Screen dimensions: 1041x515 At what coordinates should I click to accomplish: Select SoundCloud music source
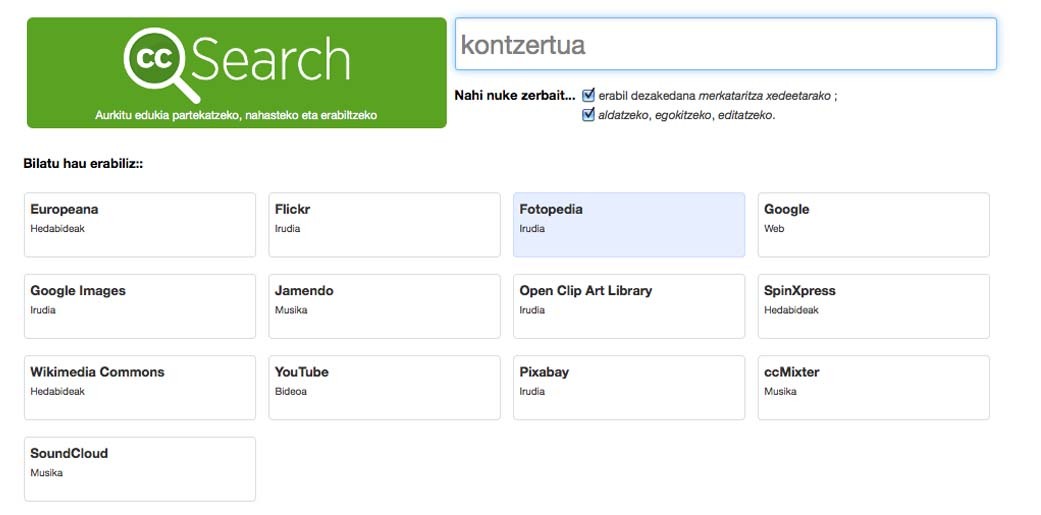(x=140, y=469)
